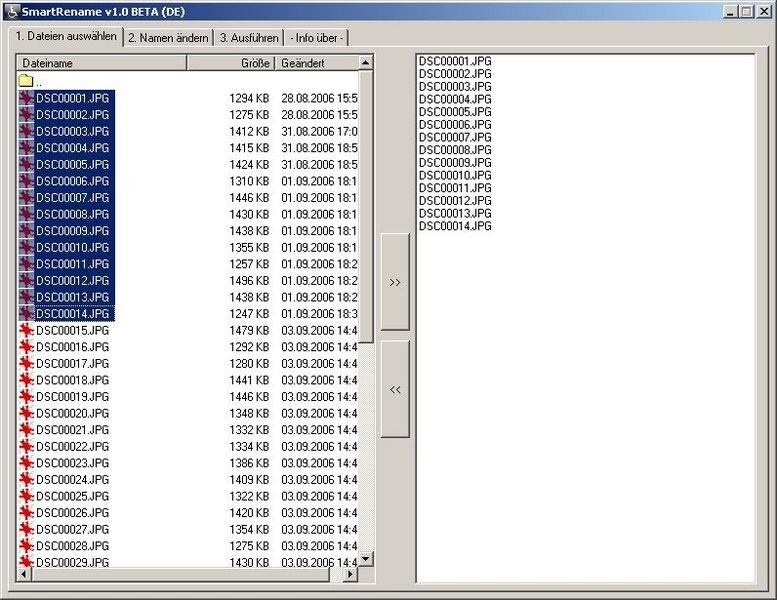Click the 1412 KB size value

[249, 131]
